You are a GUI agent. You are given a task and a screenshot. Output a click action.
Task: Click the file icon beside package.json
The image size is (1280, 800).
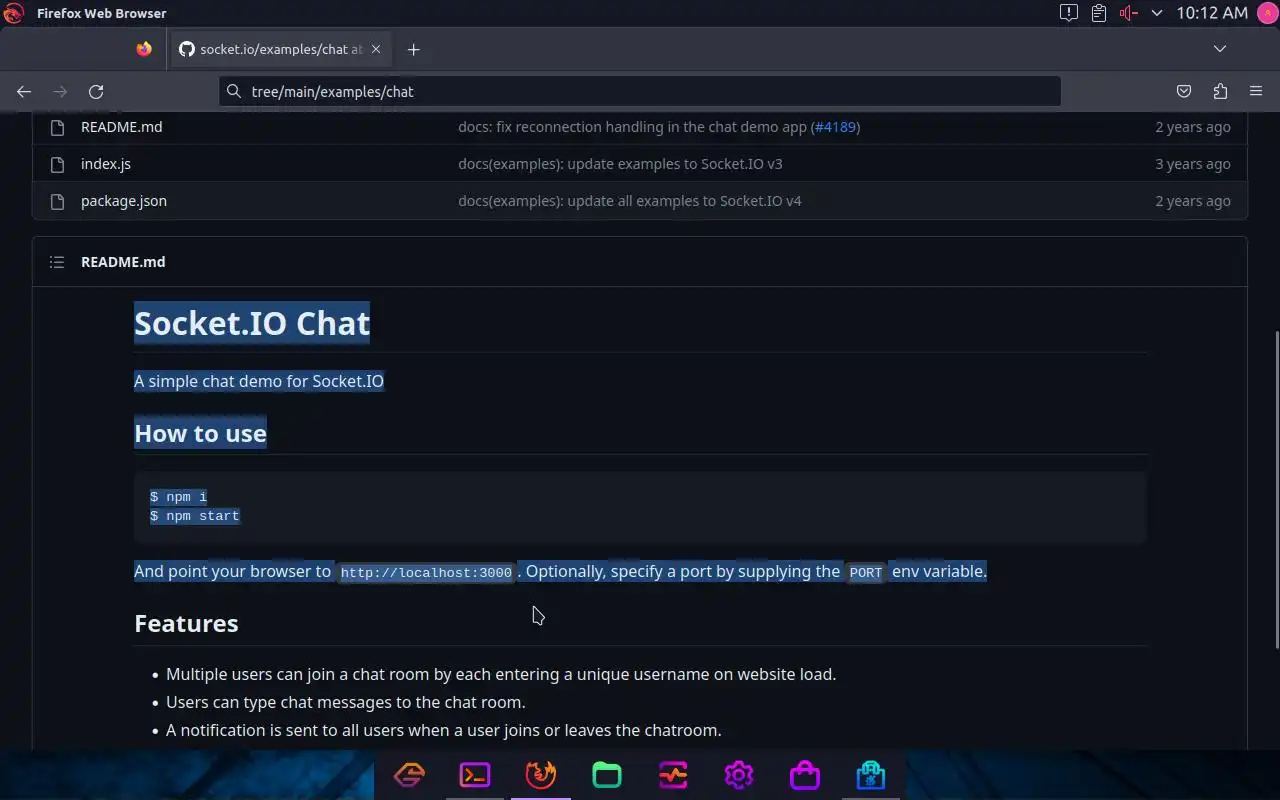pos(57,201)
